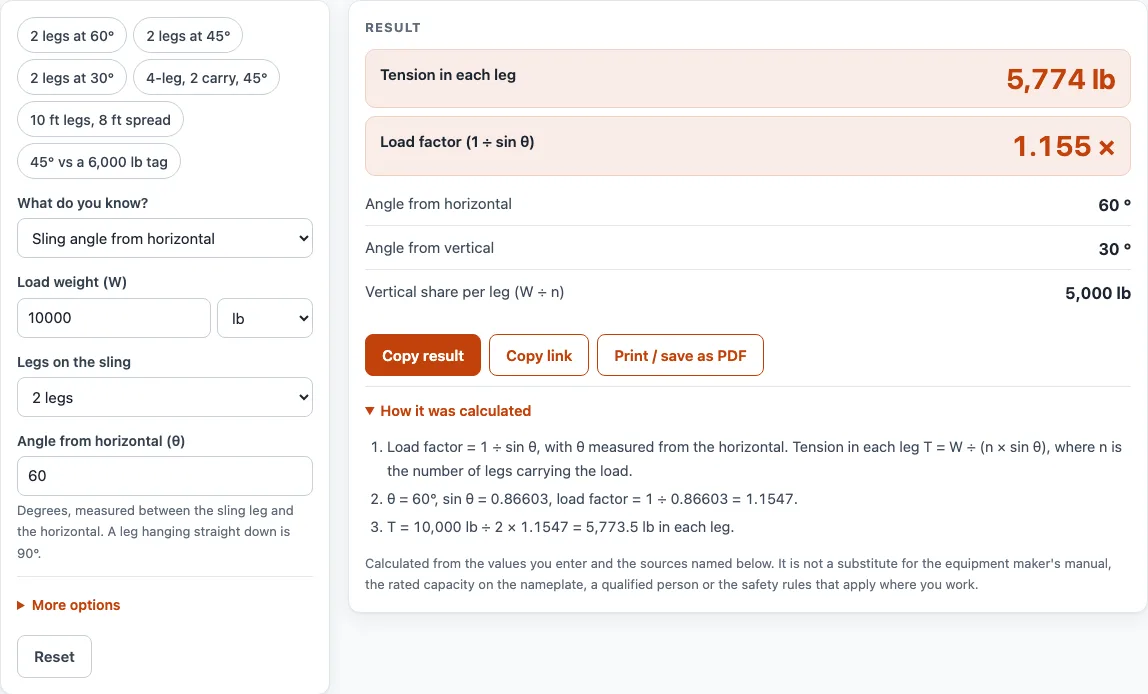1148x694 pixels.
Task: Open the weight unit lb dropdown
Action: [x=265, y=318]
